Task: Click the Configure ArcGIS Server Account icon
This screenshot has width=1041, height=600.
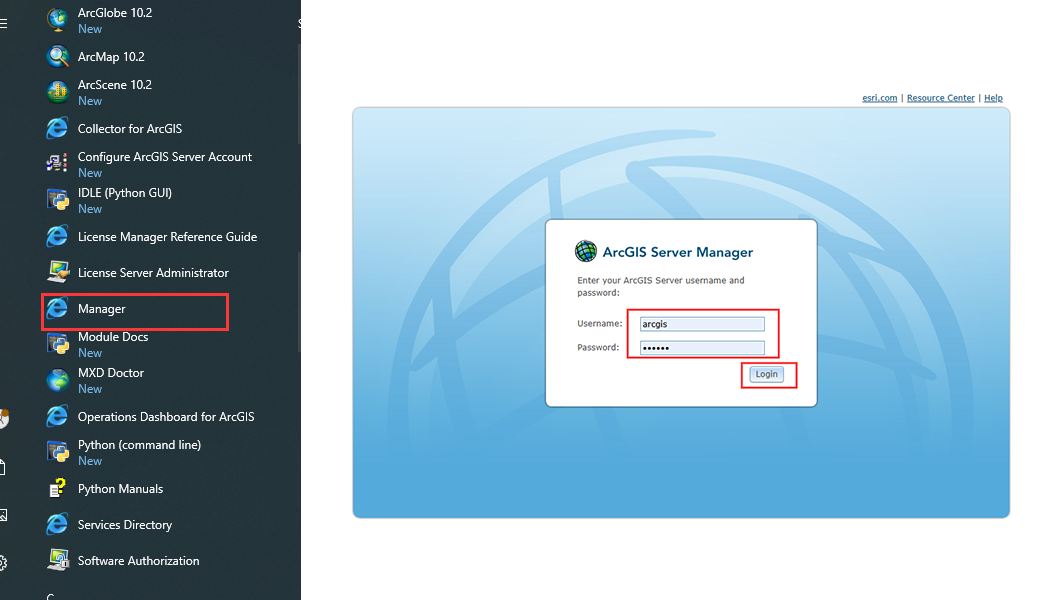Action: (x=58, y=164)
